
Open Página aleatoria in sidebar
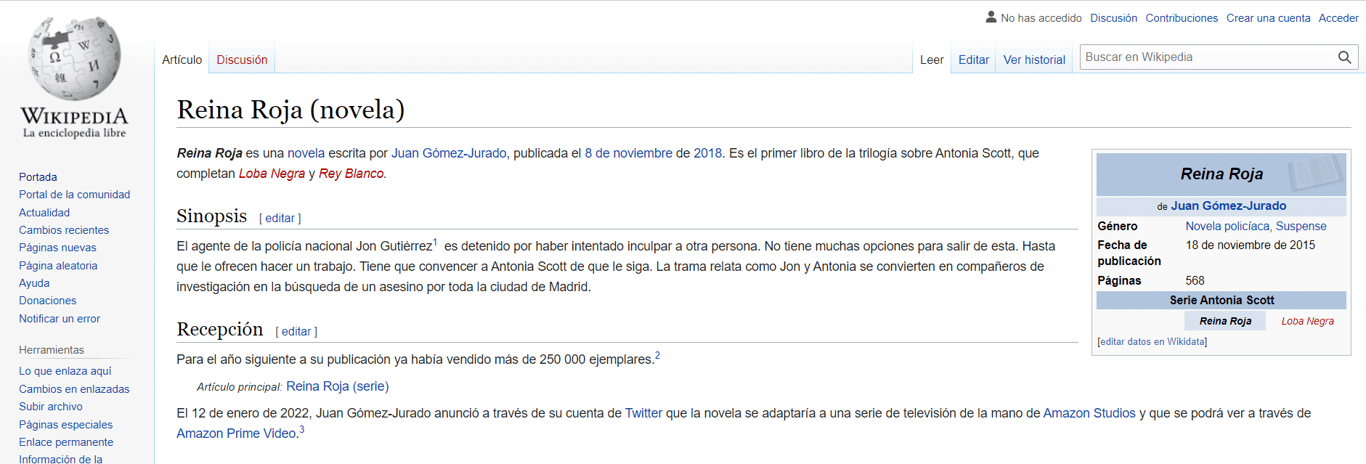click(x=58, y=266)
